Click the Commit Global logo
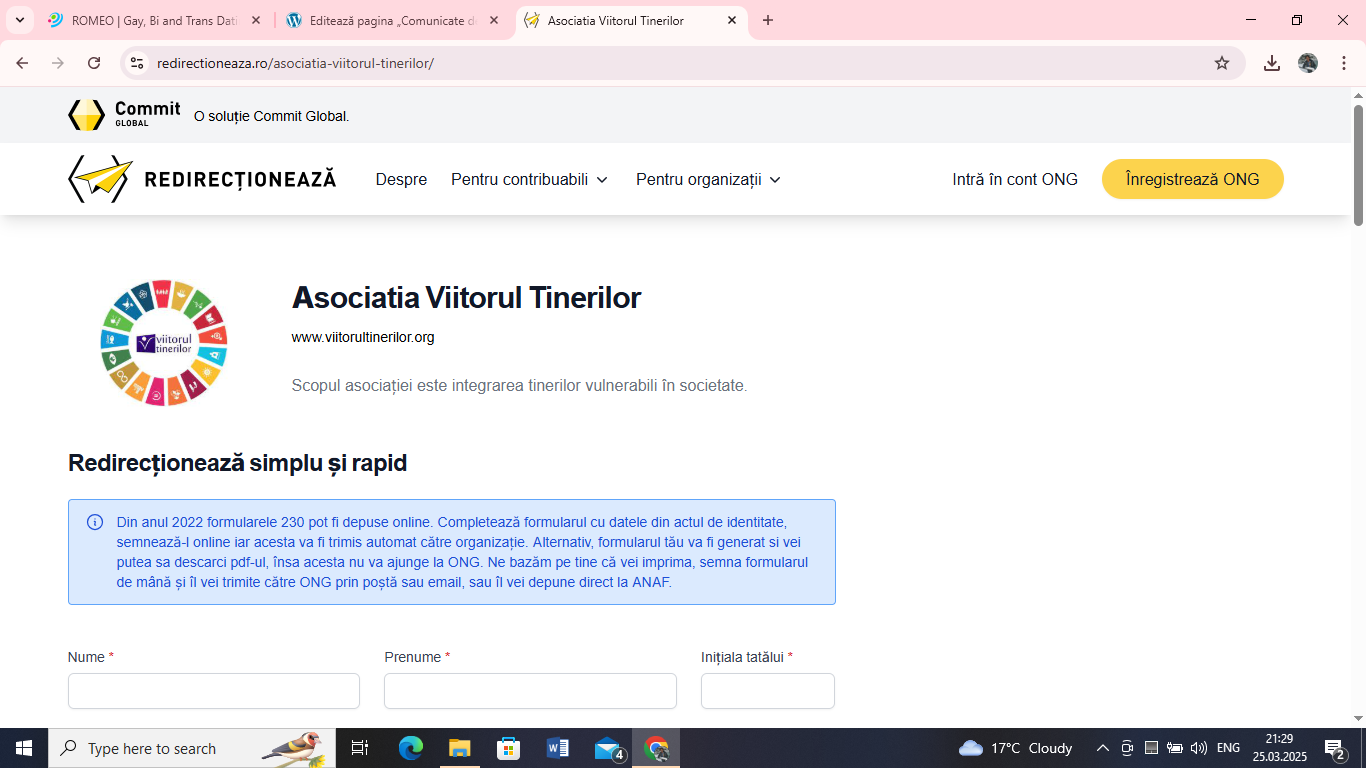Image resolution: width=1366 pixels, height=768 pixels. pos(124,115)
